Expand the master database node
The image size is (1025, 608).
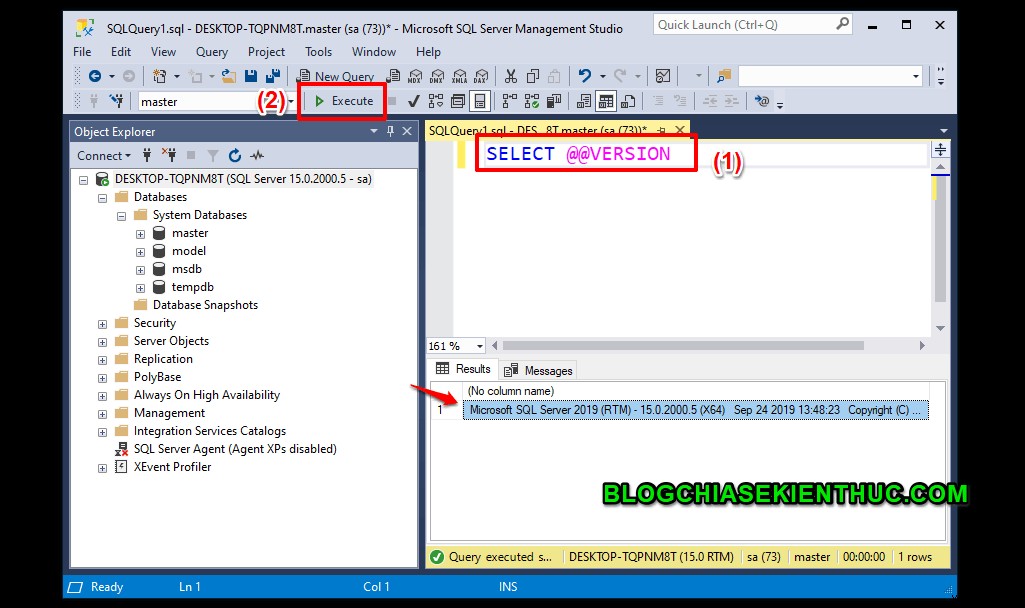pyautogui.click(x=141, y=232)
